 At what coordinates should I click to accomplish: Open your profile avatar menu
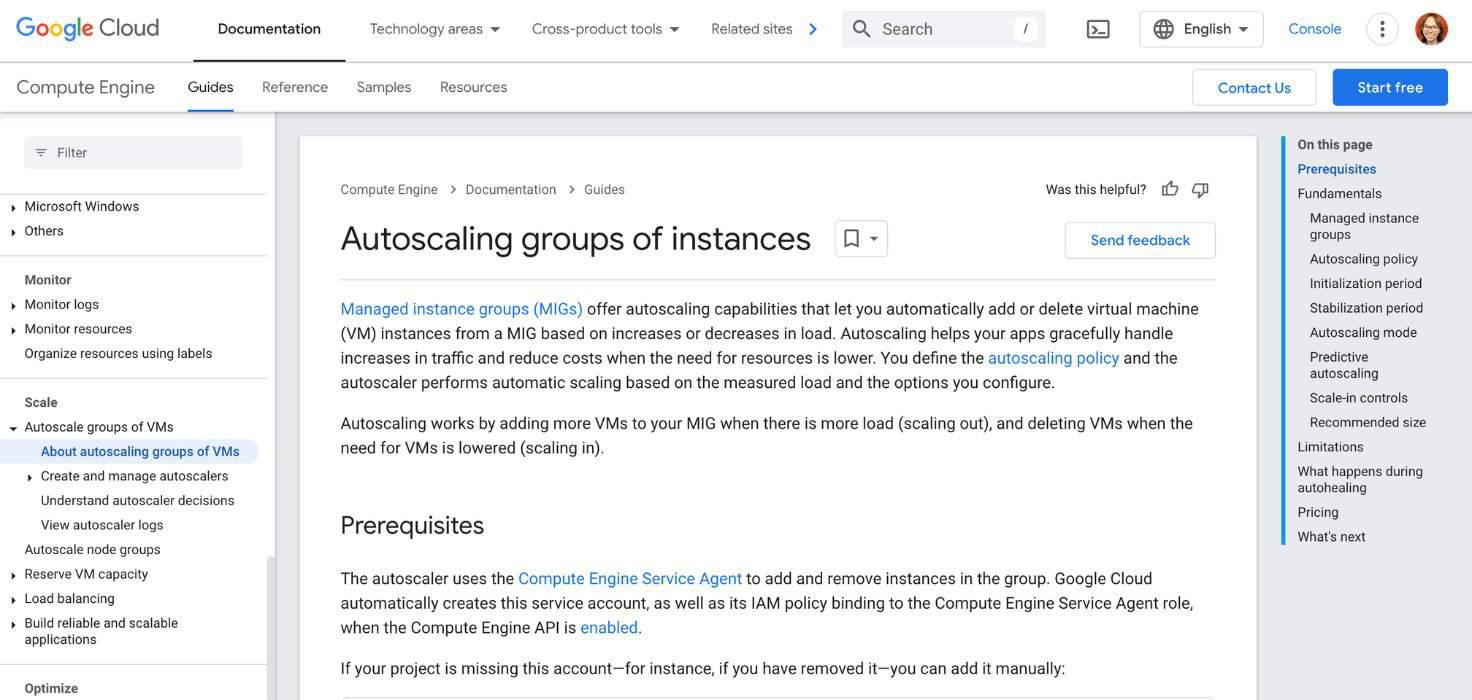(1432, 28)
